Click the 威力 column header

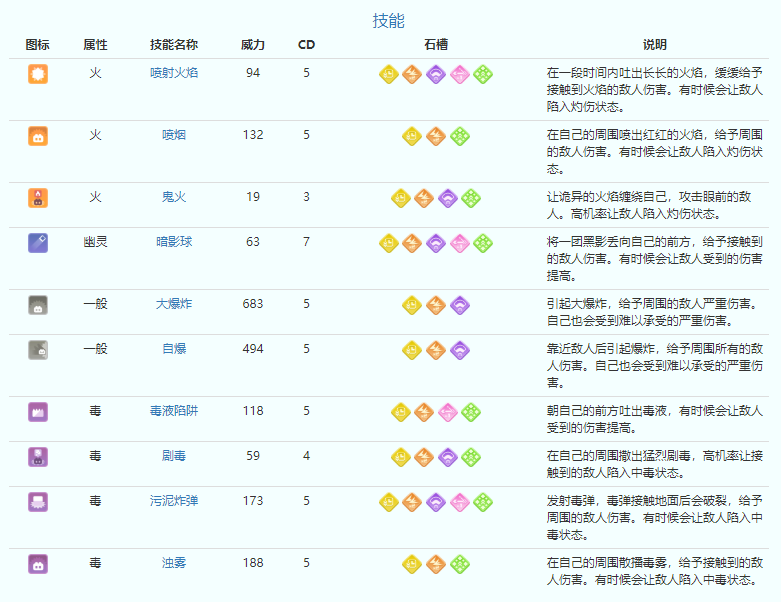coord(253,45)
